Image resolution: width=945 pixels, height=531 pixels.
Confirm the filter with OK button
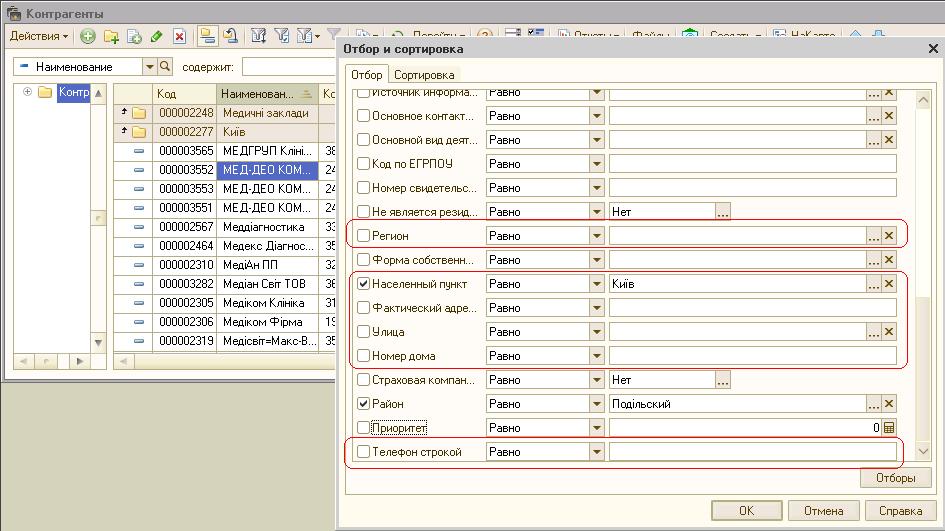746,511
